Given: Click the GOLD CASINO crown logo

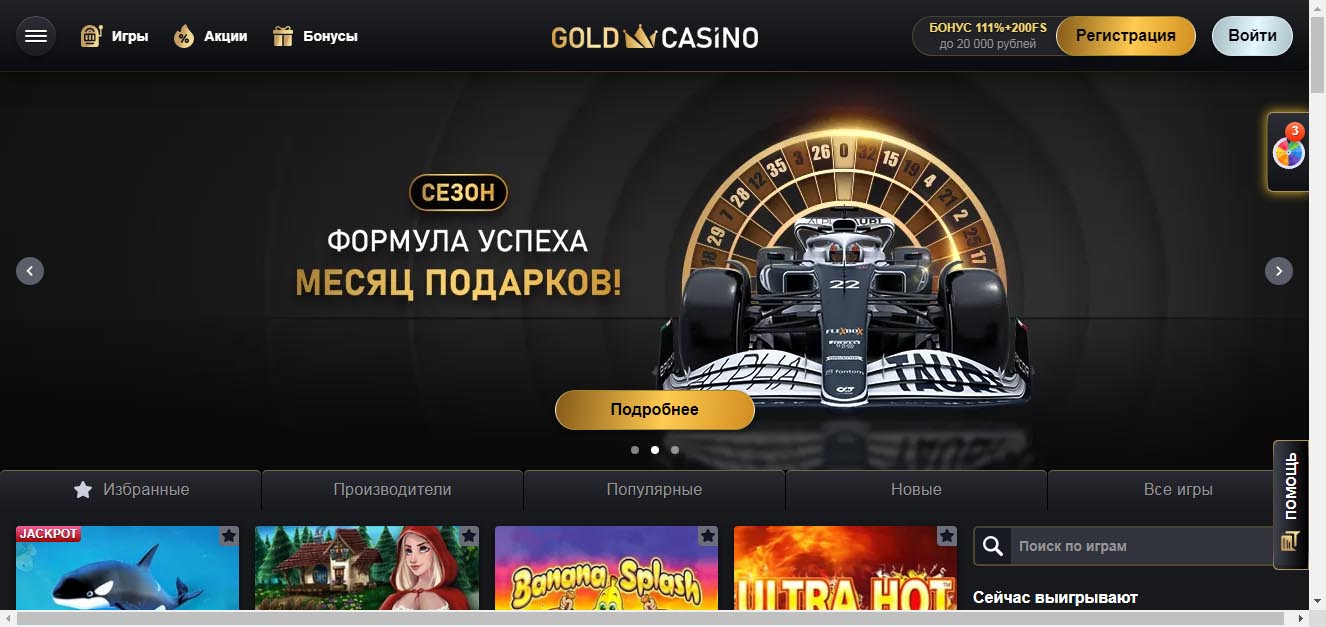Looking at the screenshot, I should 654,37.
